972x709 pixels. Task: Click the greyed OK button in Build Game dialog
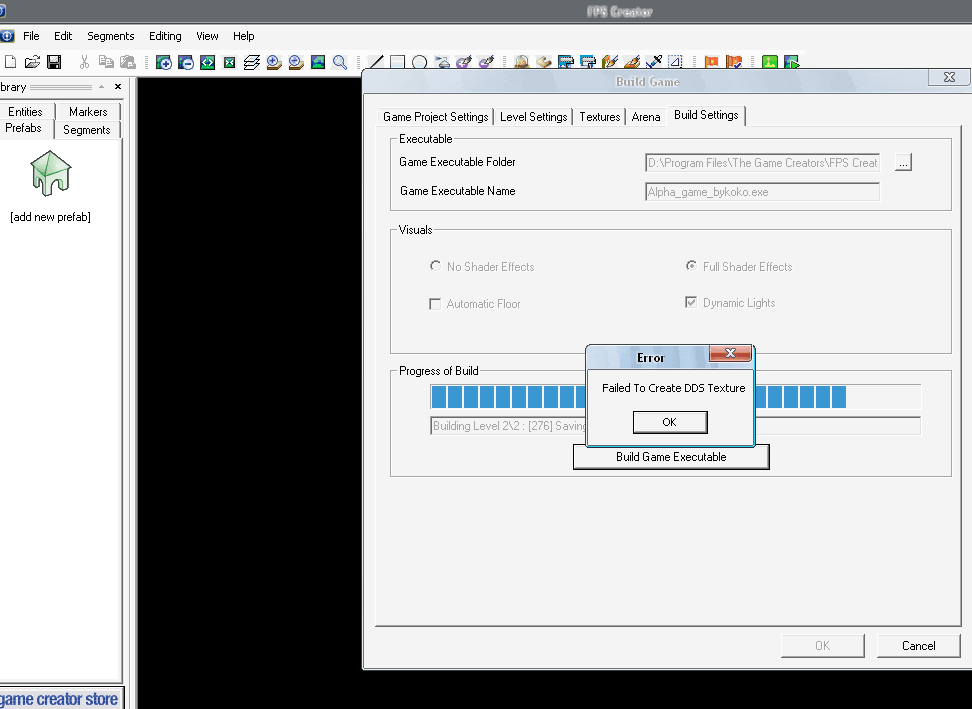click(823, 646)
